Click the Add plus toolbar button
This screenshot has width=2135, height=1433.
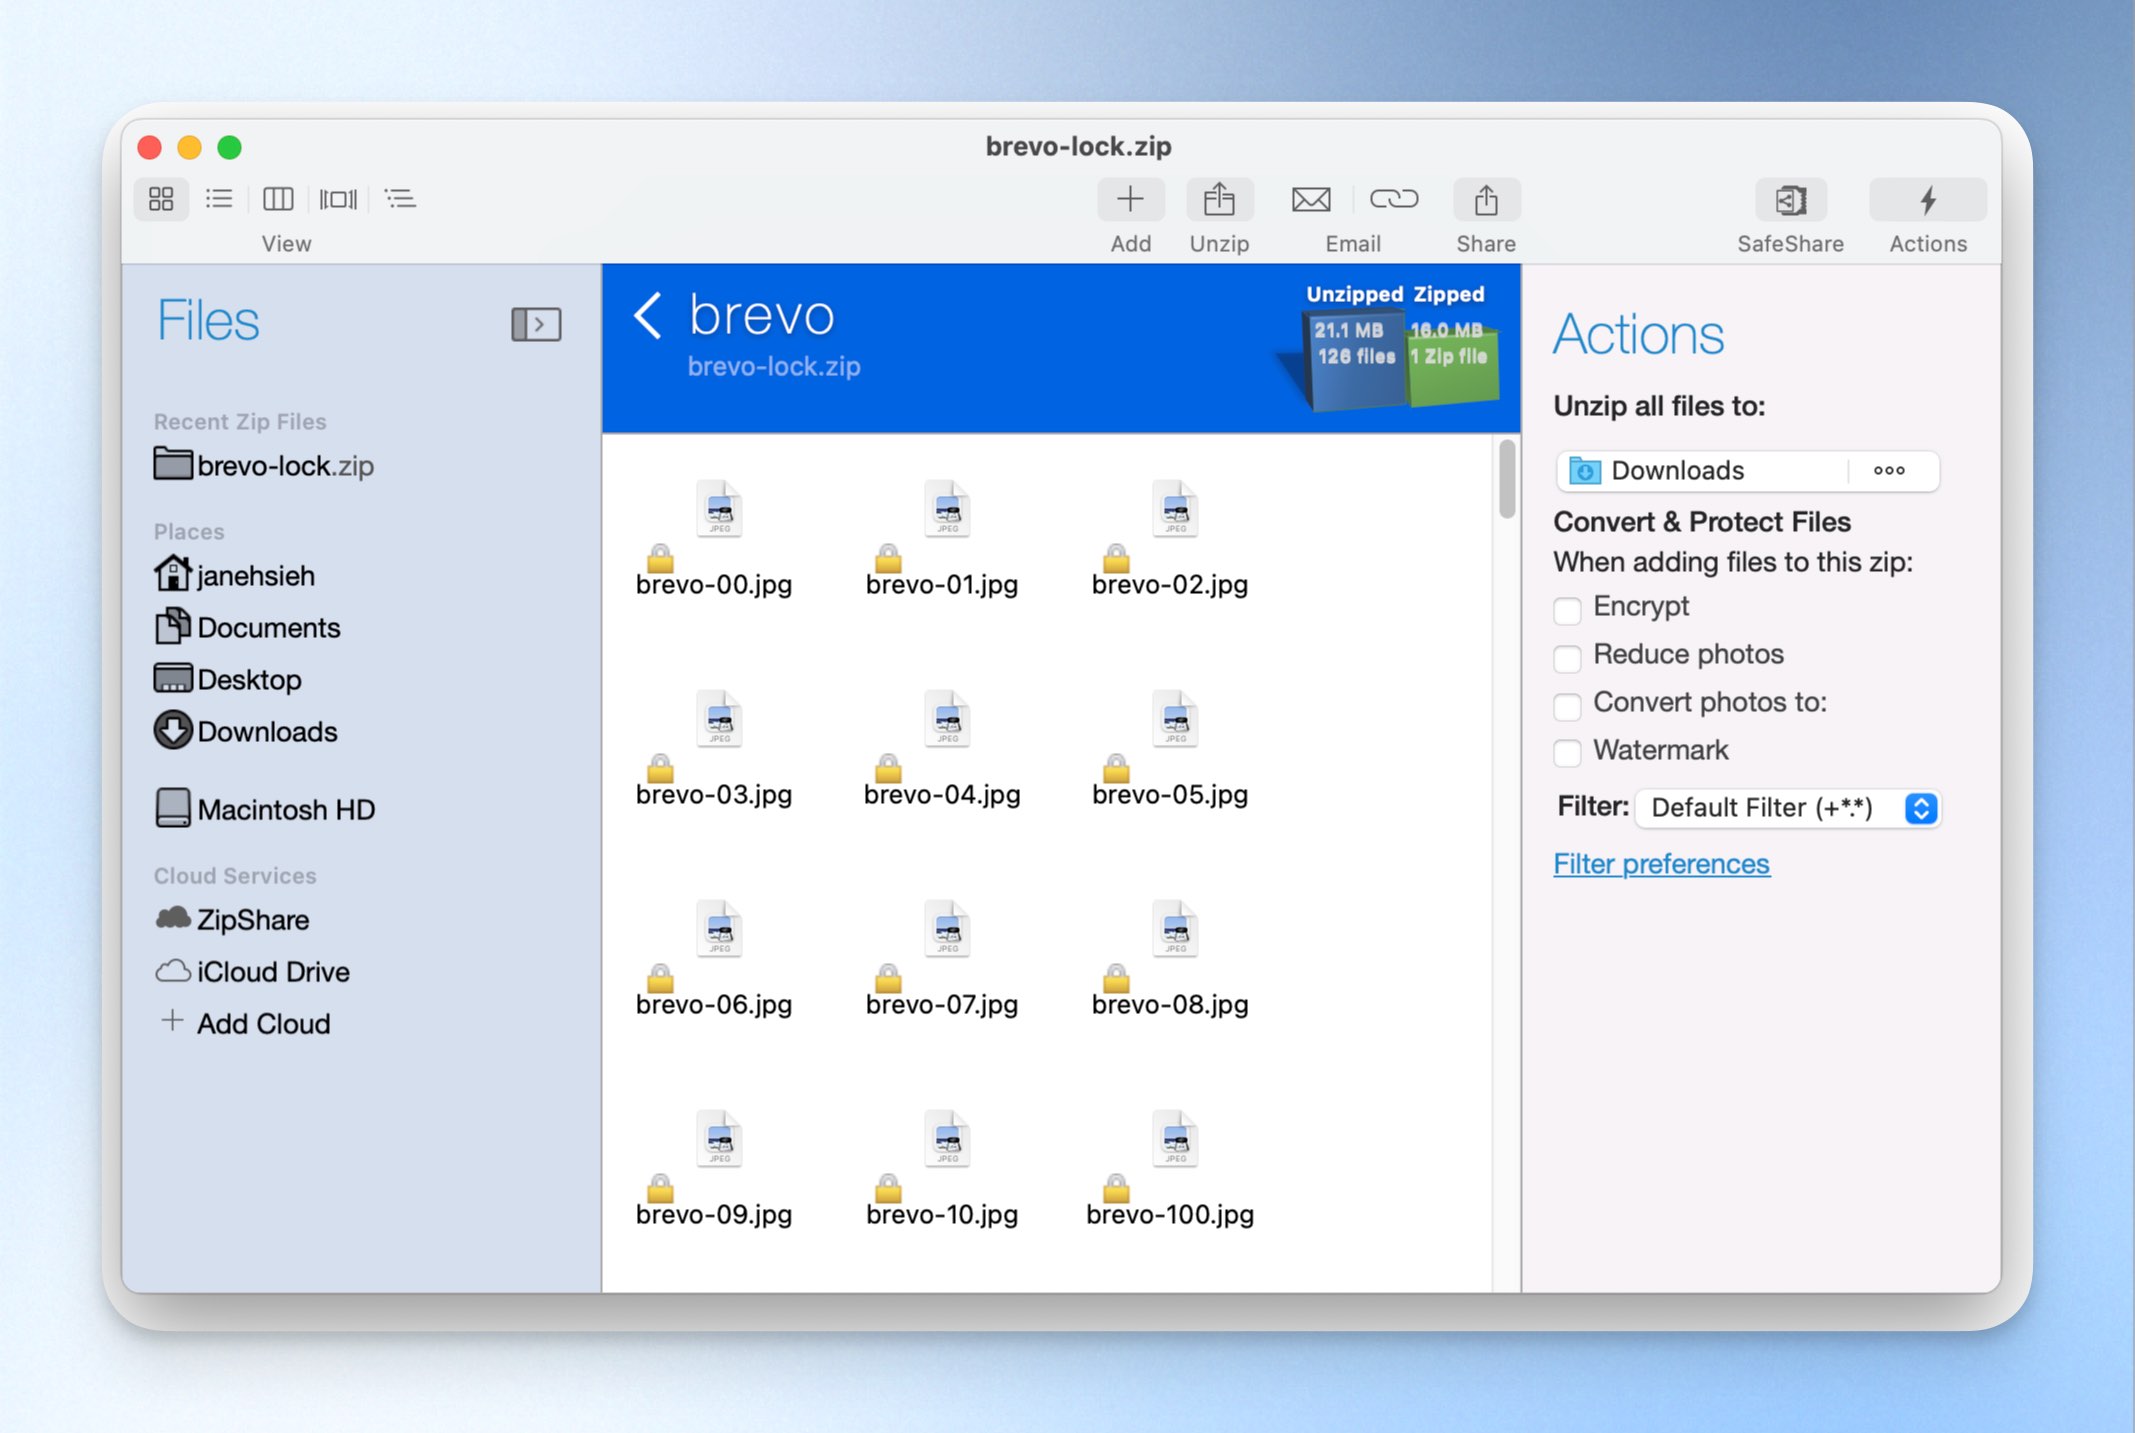[x=1130, y=200]
